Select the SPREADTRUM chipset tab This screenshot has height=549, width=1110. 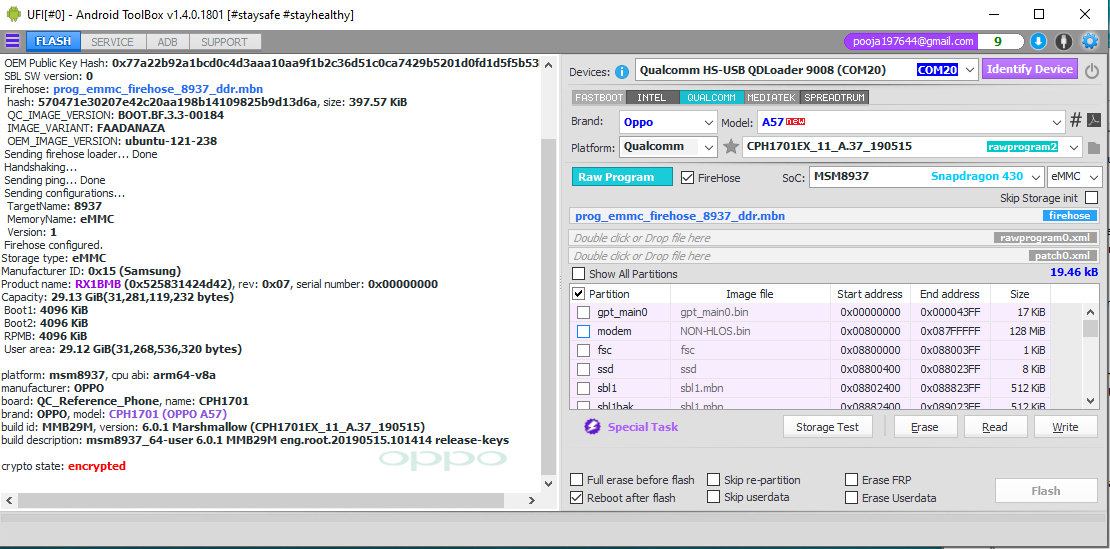pyautogui.click(x=835, y=98)
